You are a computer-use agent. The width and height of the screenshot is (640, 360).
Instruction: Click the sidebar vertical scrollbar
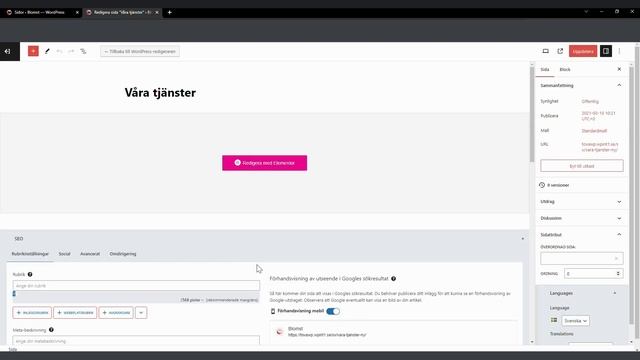point(632,196)
